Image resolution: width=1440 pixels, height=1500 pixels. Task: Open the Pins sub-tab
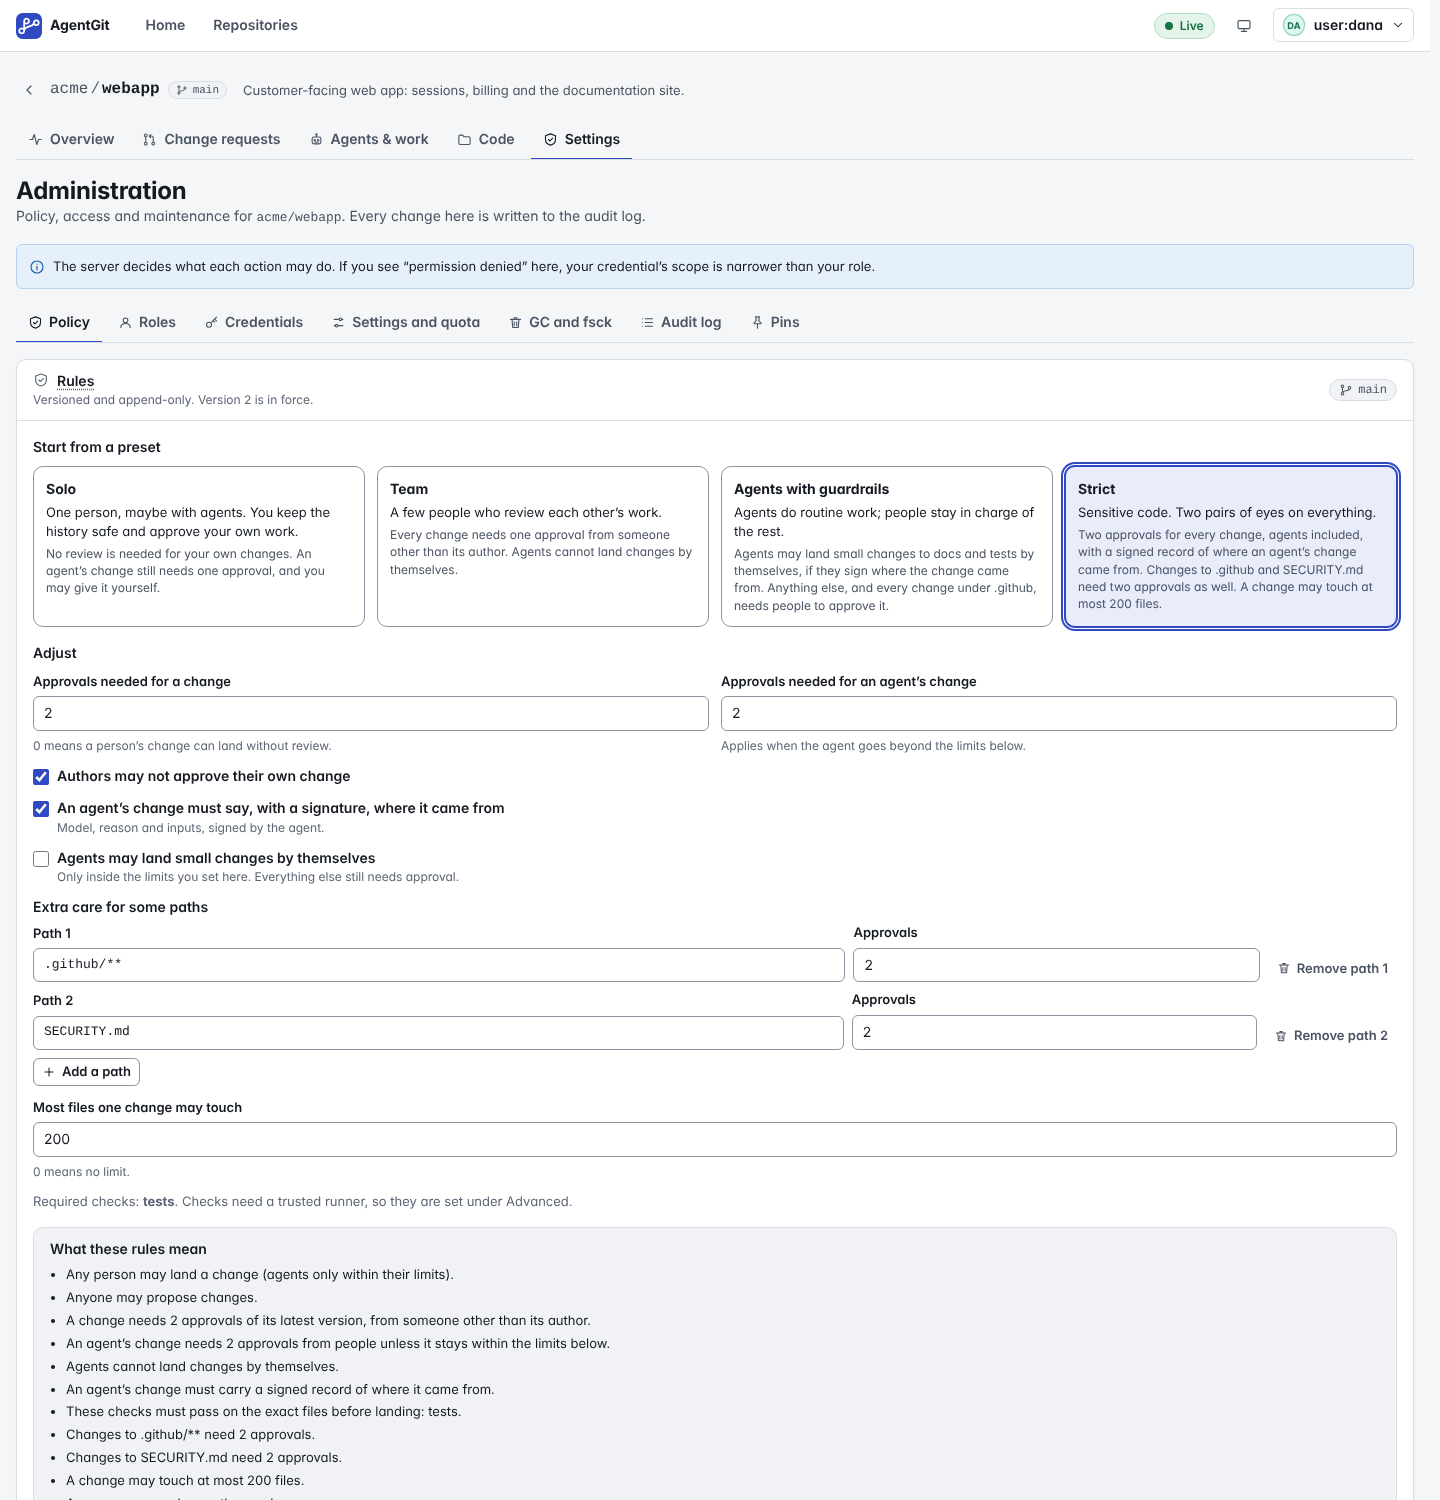[775, 322]
